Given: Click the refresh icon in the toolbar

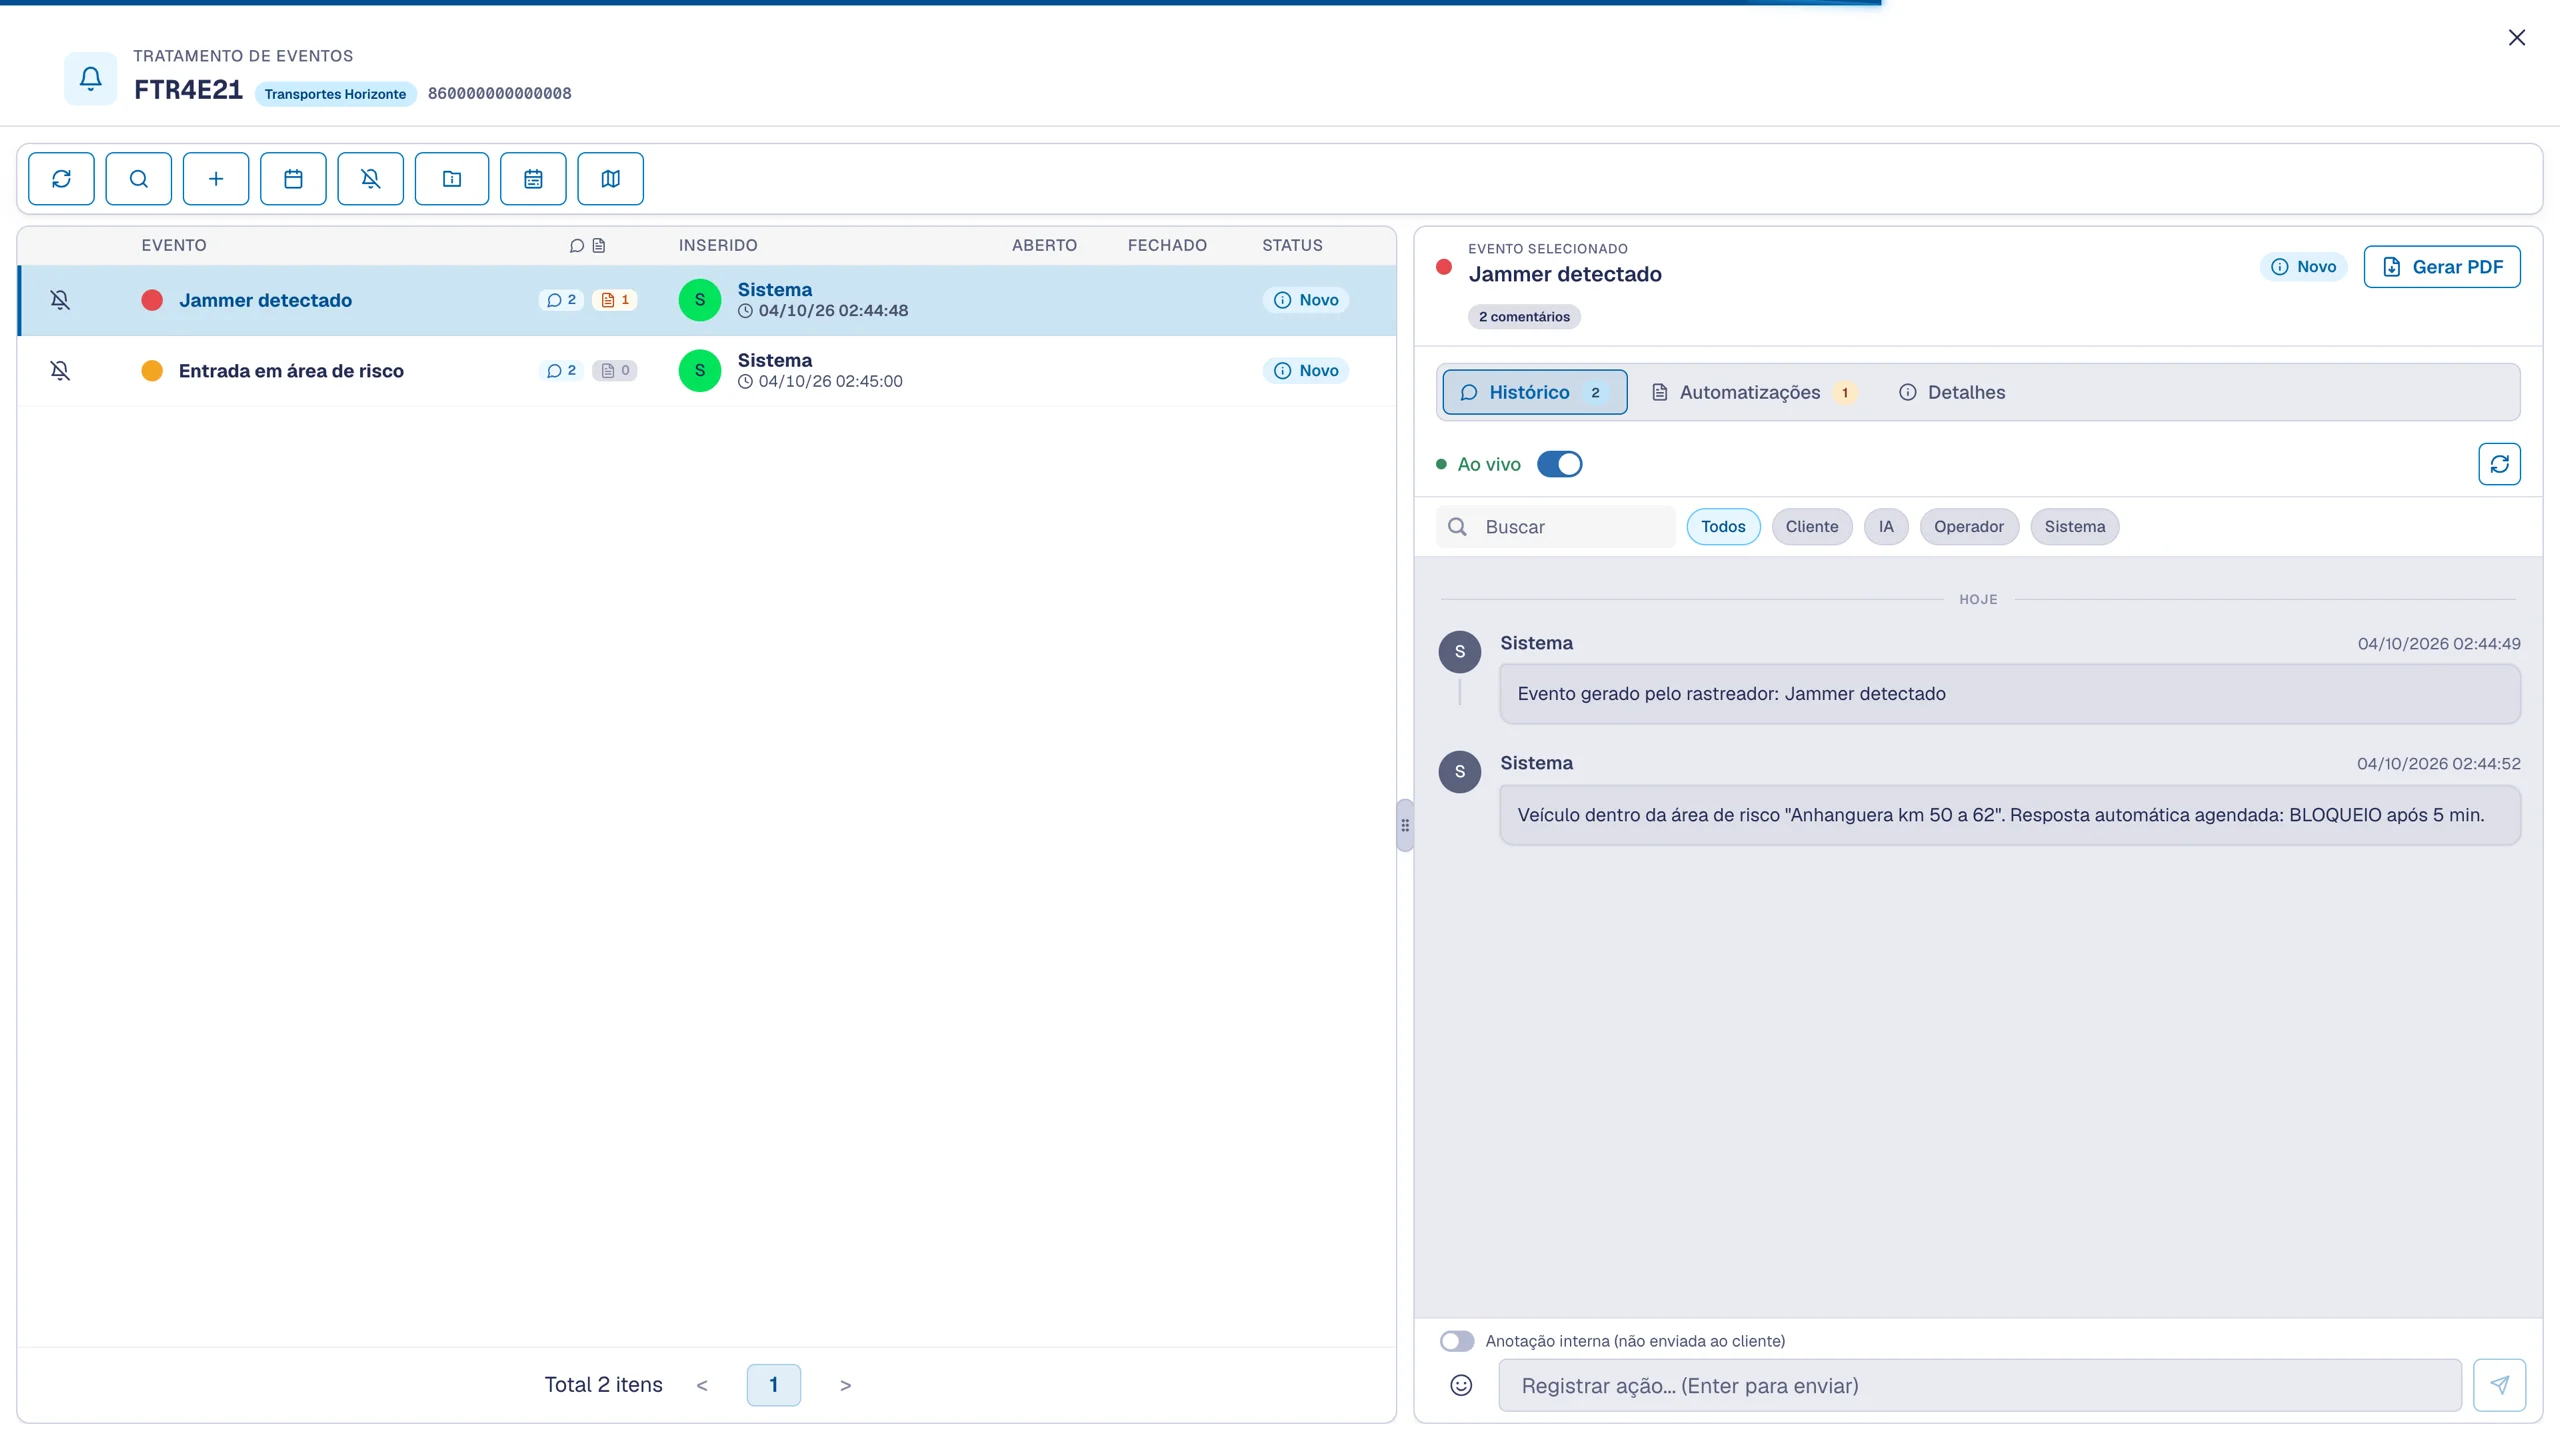Looking at the screenshot, I should tap(61, 179).
